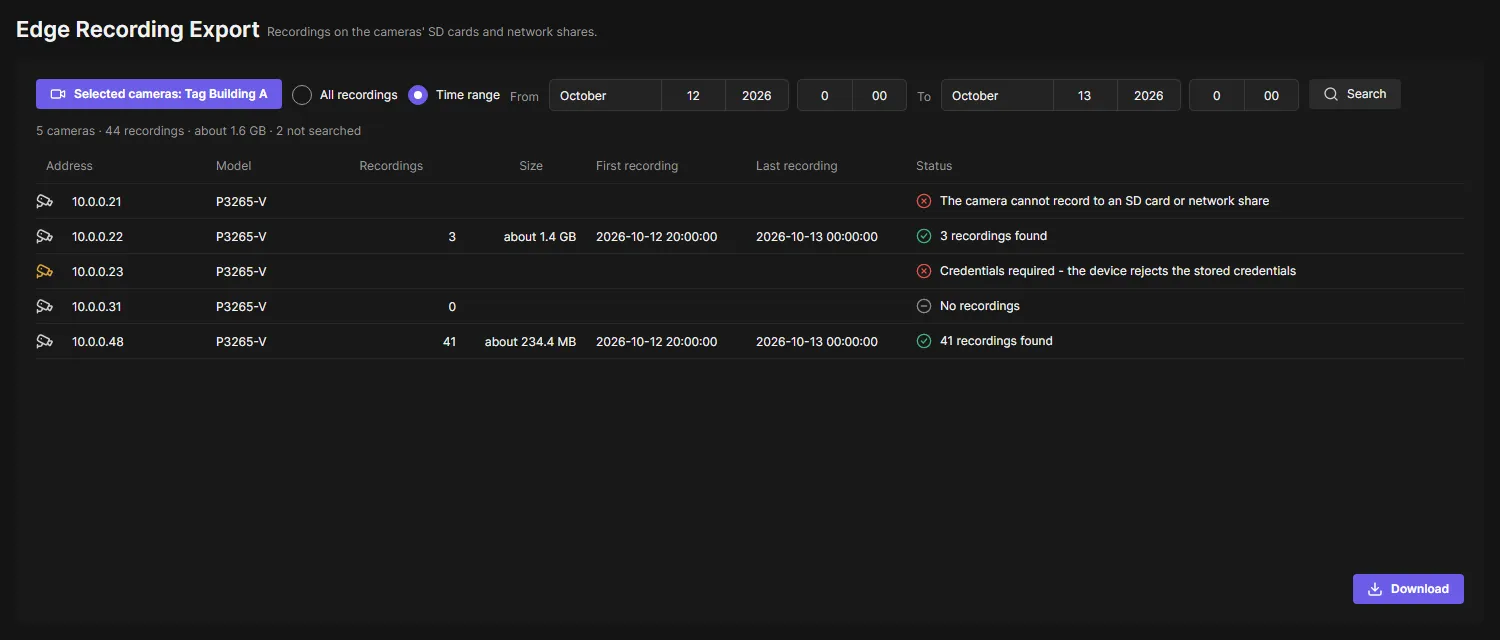The image size is (1500, 640).
Task: Click camera icon for 10.0.0.21
Action: tap(45, 201)
